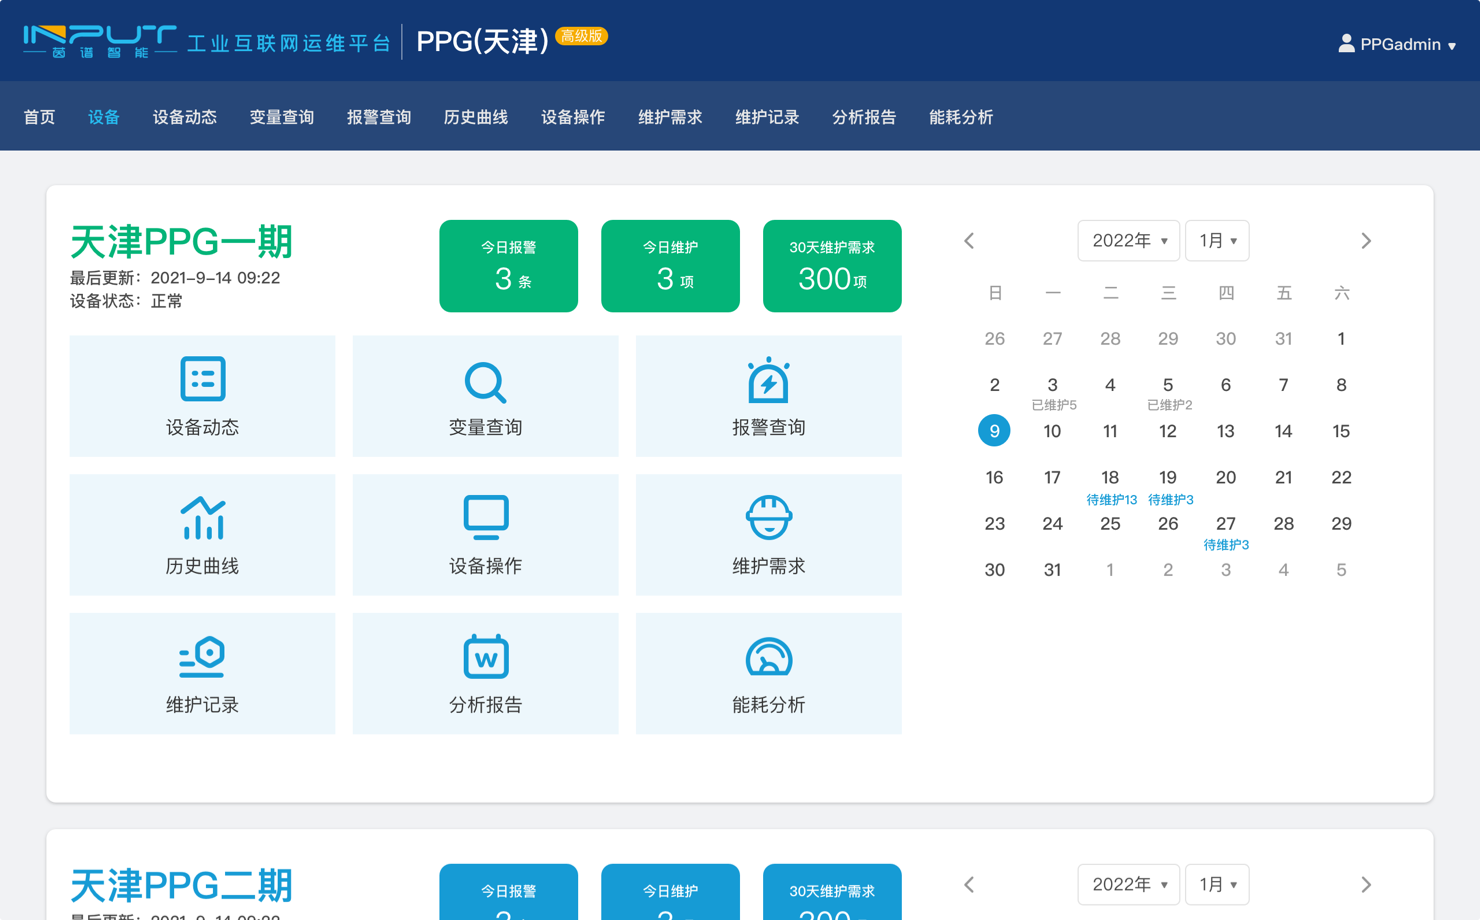Select date 15 in 一期 calendar

(x=1341, y=431)
